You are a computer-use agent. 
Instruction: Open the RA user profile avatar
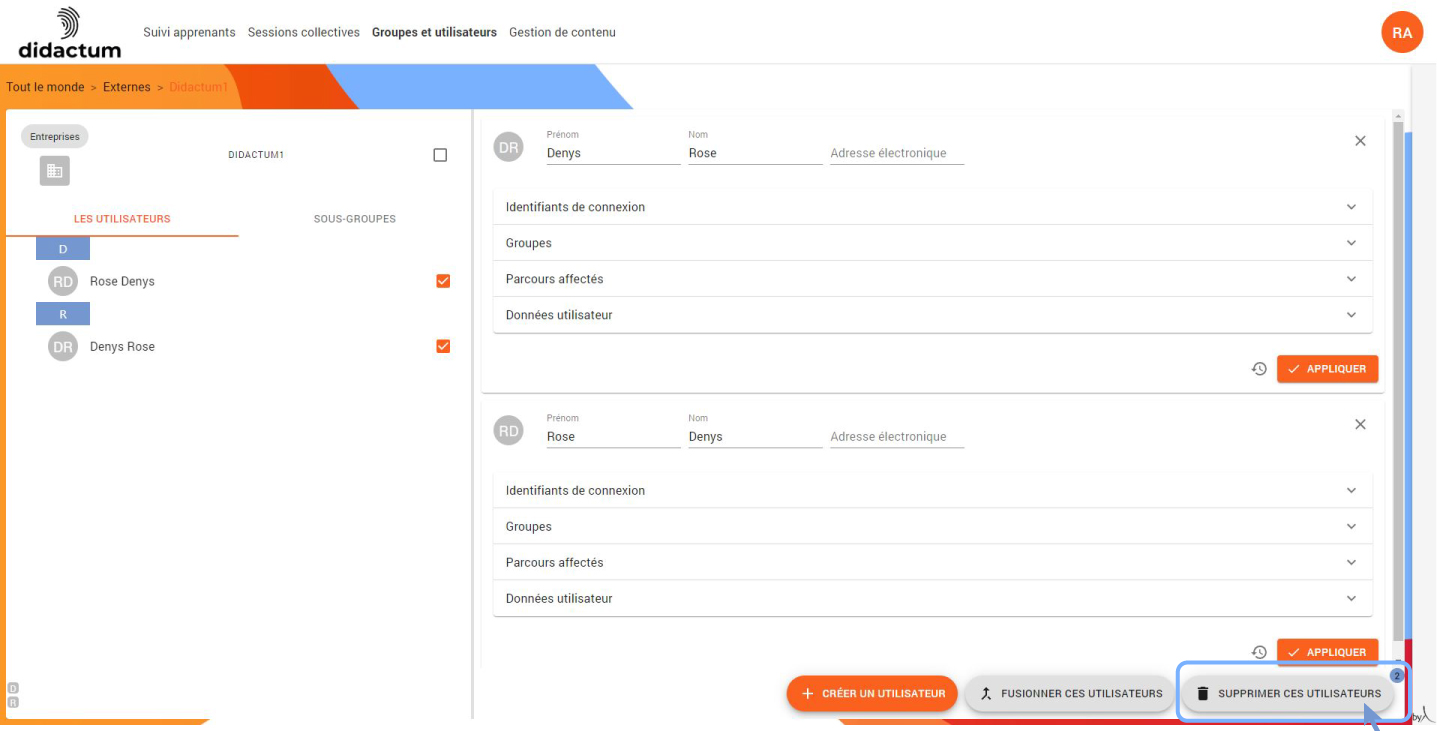pyautogui.click(x=1401, y=33)
